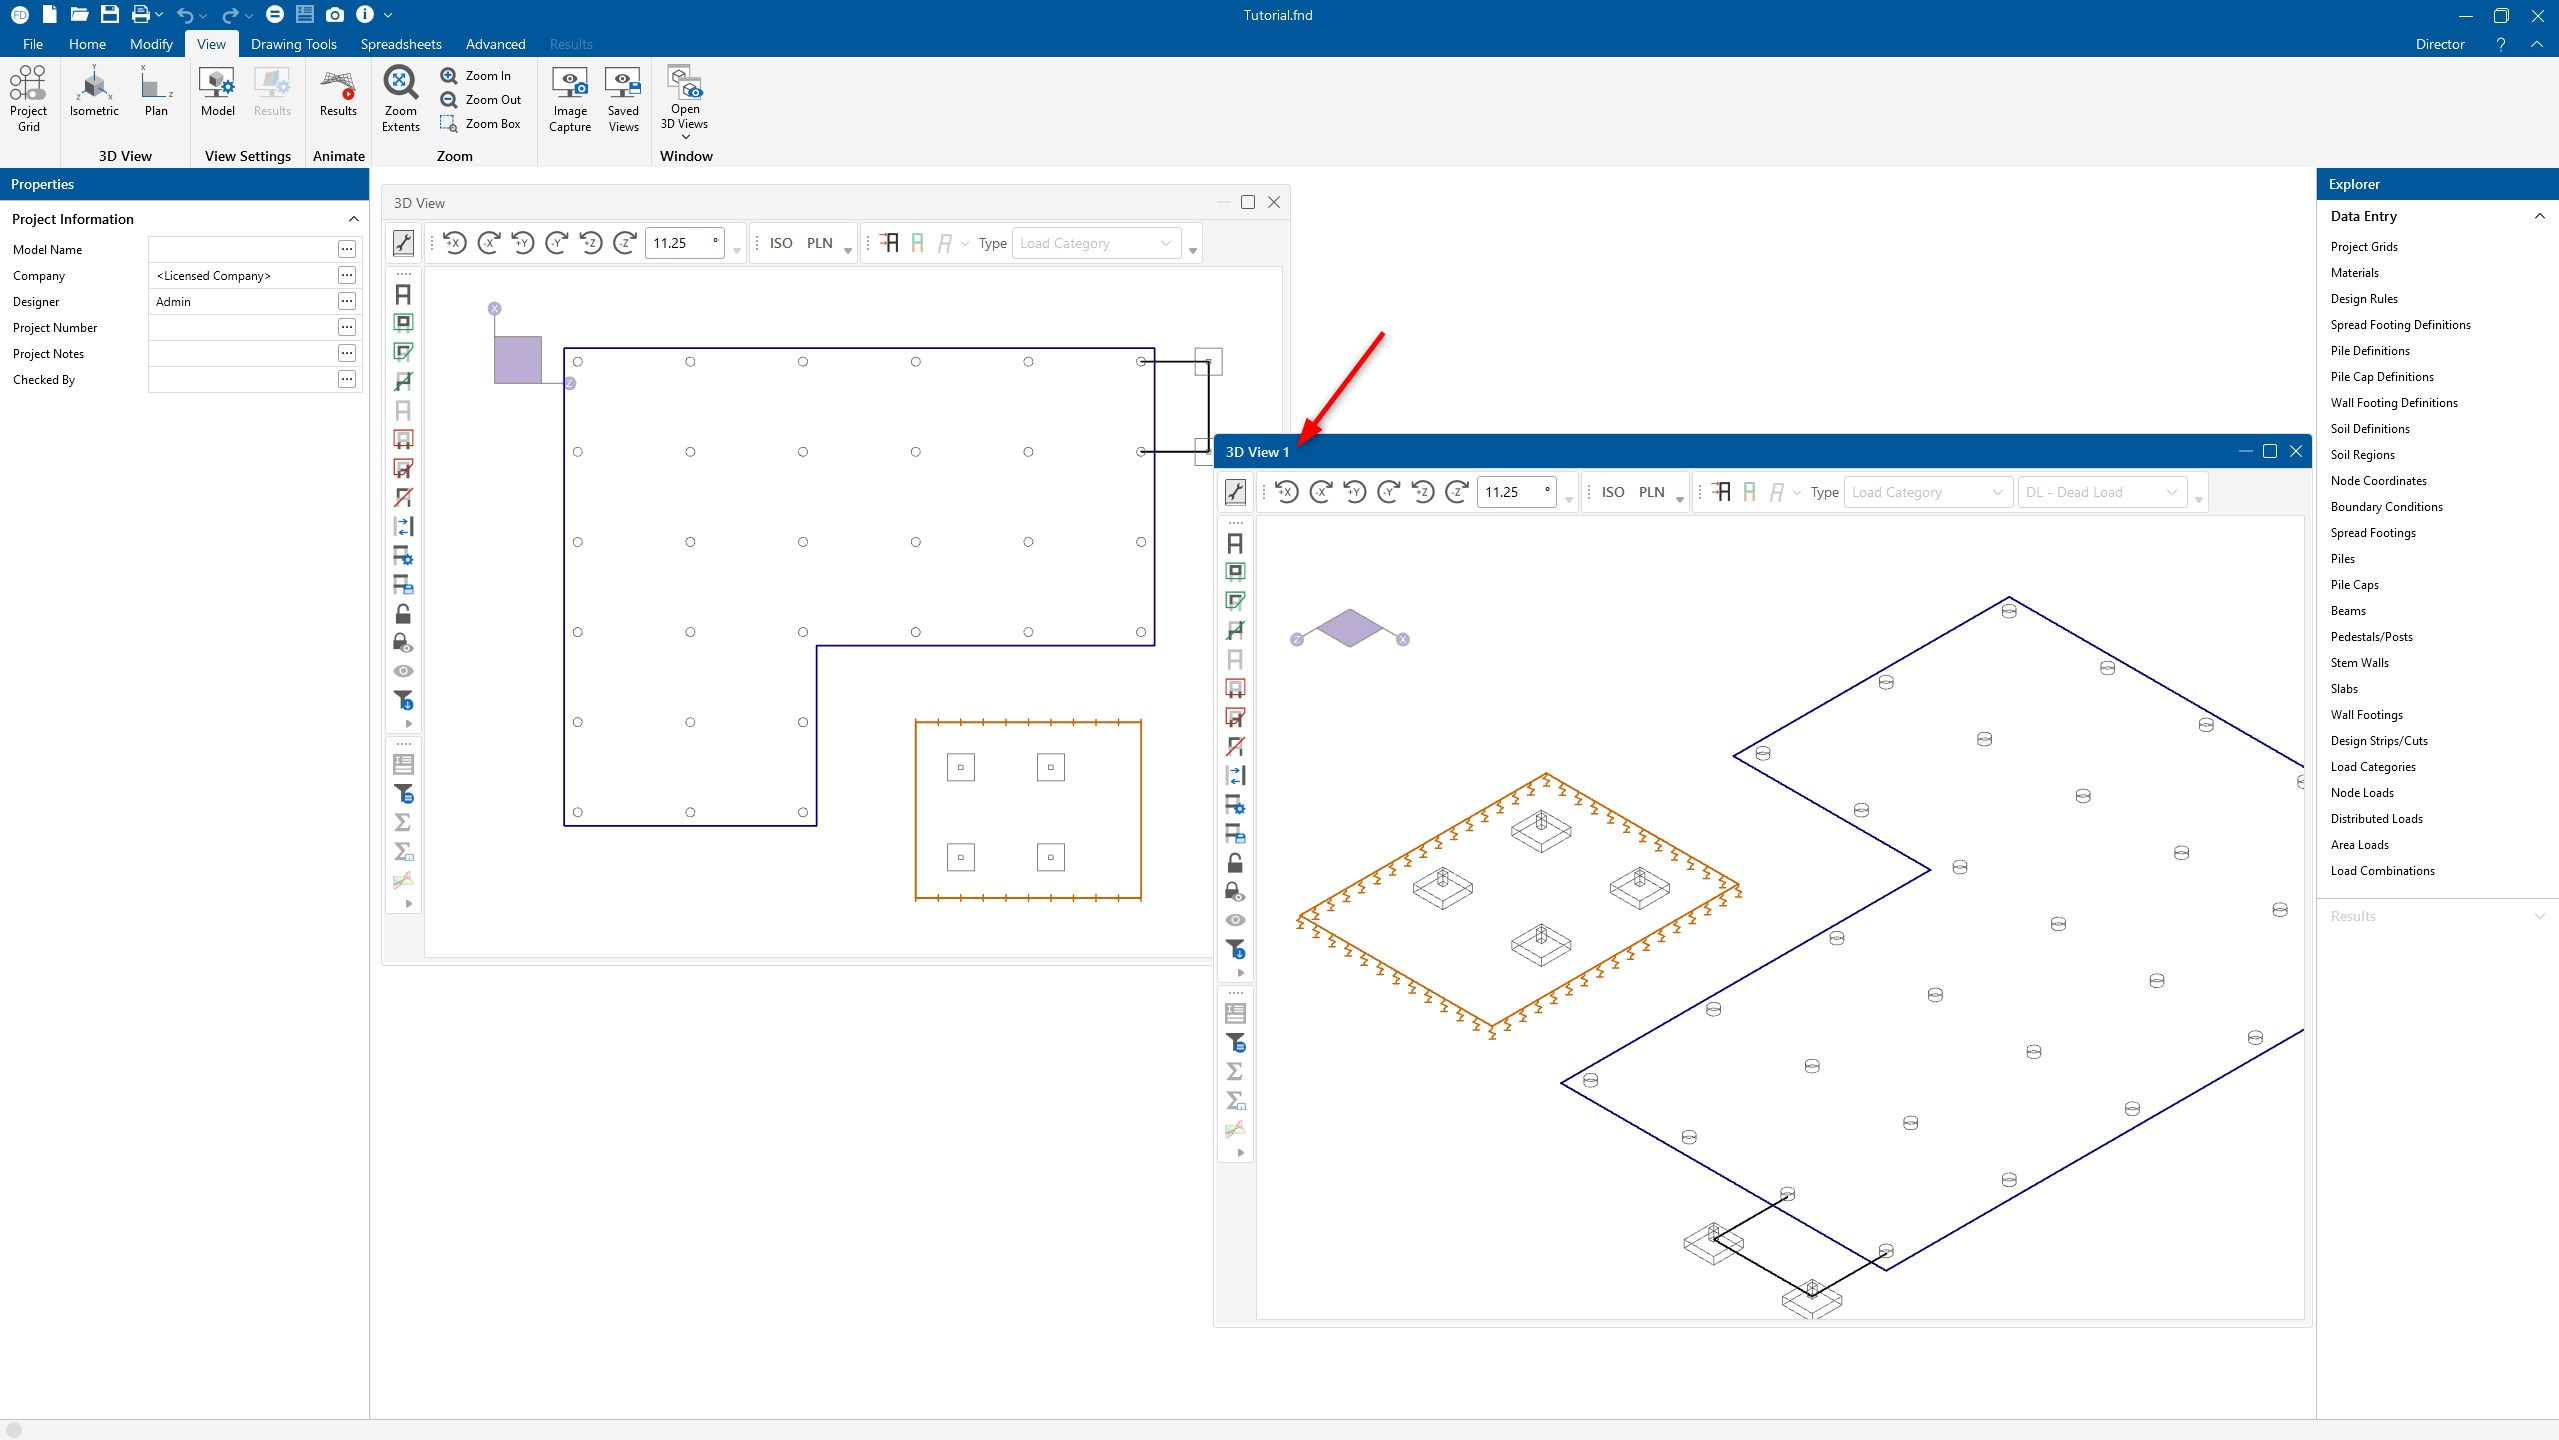The height and width of the screenshot is (1440, 2559).
Task: Open Load Category dropdown in 3D View 1
Action: pos(1926,492)
